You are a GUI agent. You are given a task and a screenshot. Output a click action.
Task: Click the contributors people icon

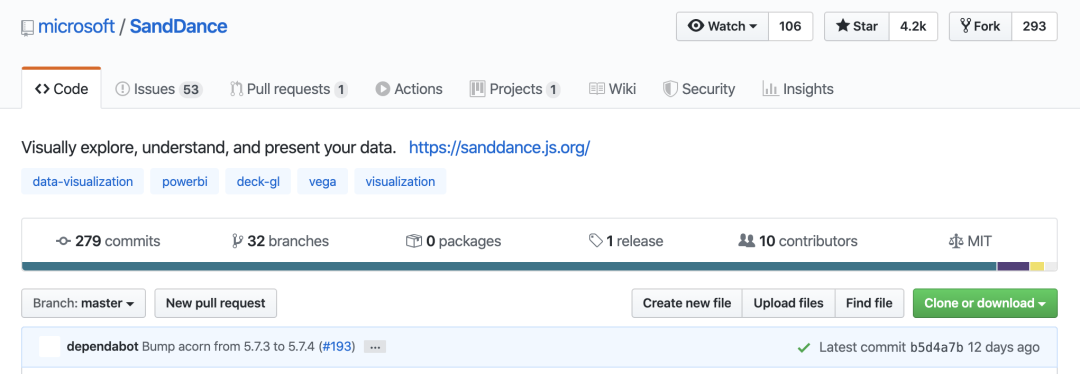click(747, 241)
